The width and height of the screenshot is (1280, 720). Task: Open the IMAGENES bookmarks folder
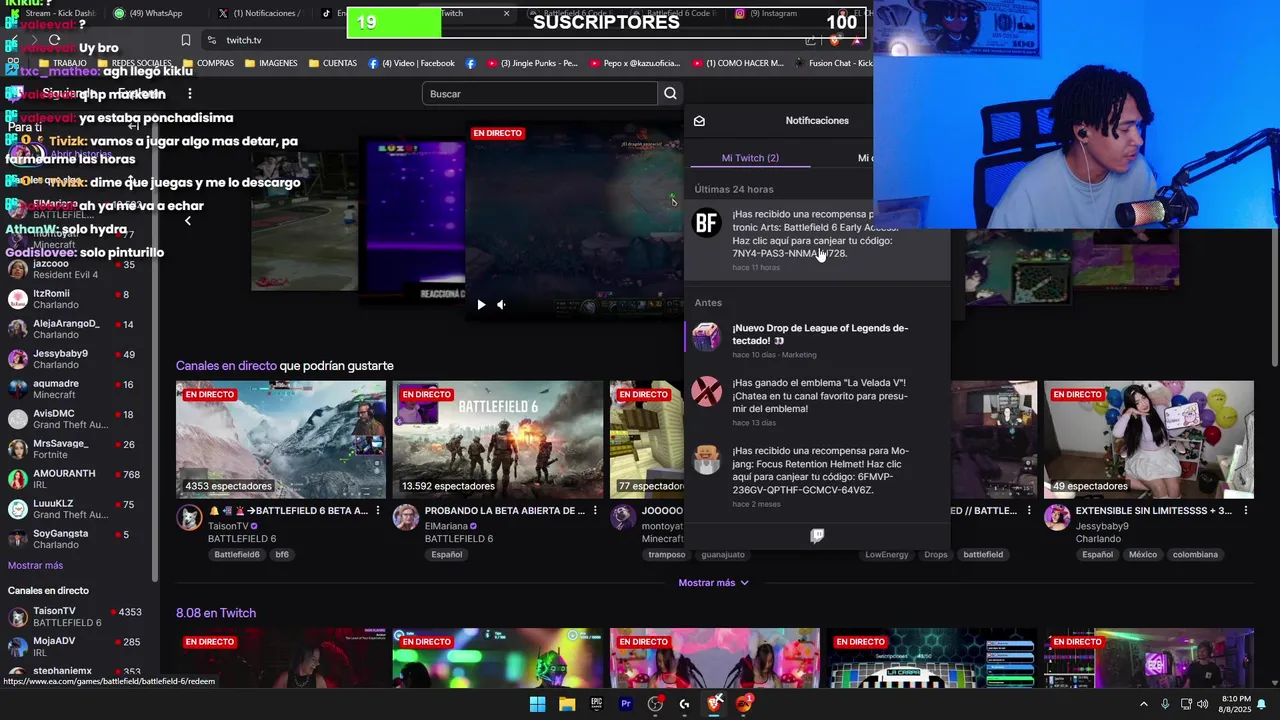pos(270,63)
